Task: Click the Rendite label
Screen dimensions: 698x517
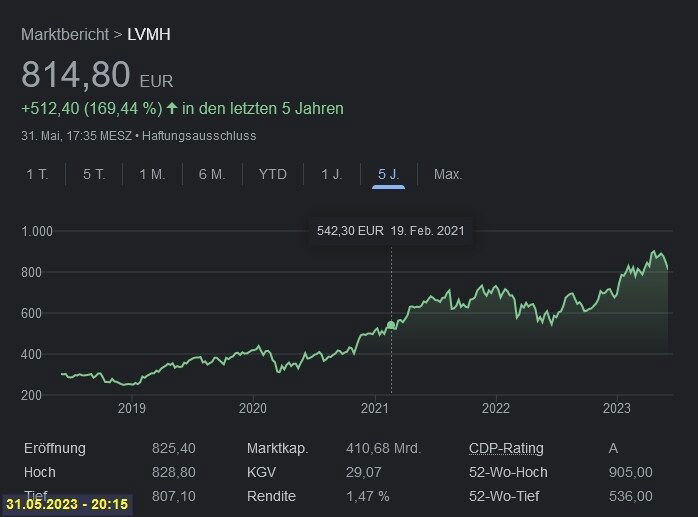Action: pyautogui.click(x=271, y=496)
